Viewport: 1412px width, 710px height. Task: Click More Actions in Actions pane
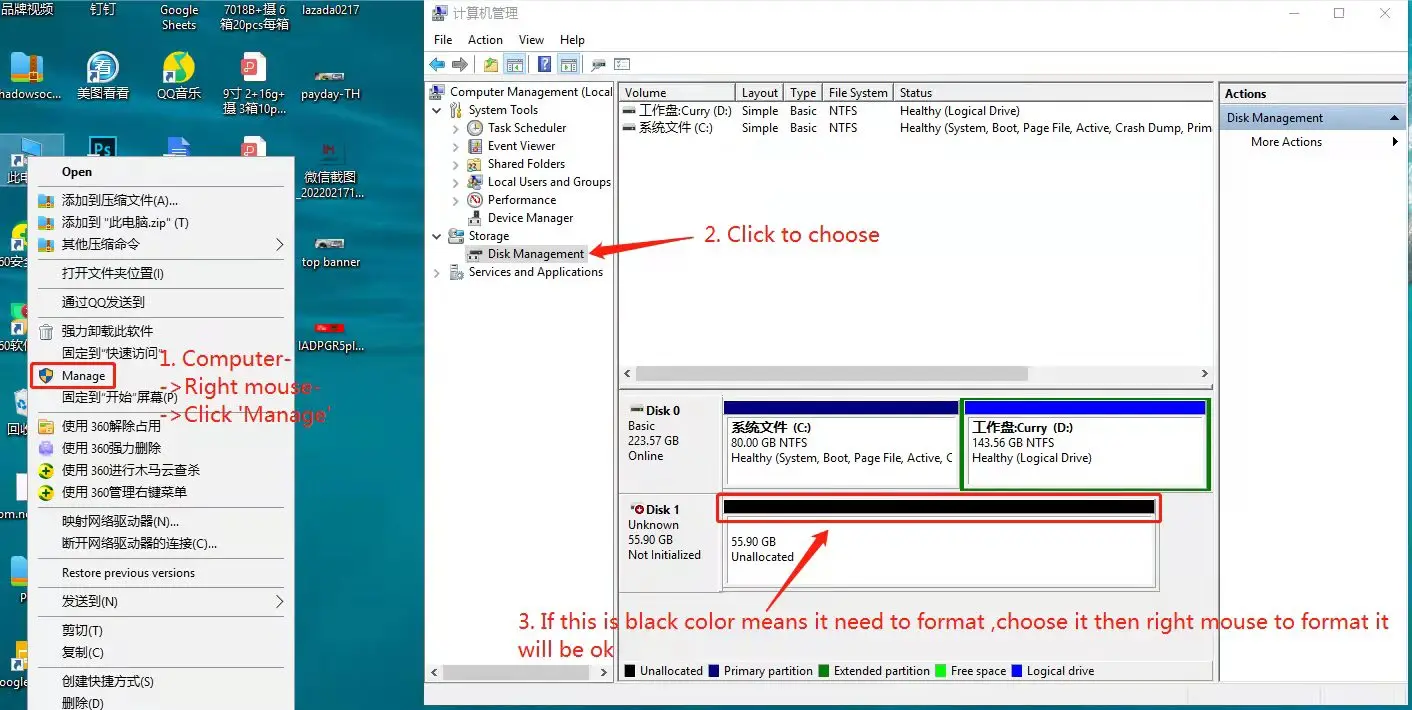1286,142
